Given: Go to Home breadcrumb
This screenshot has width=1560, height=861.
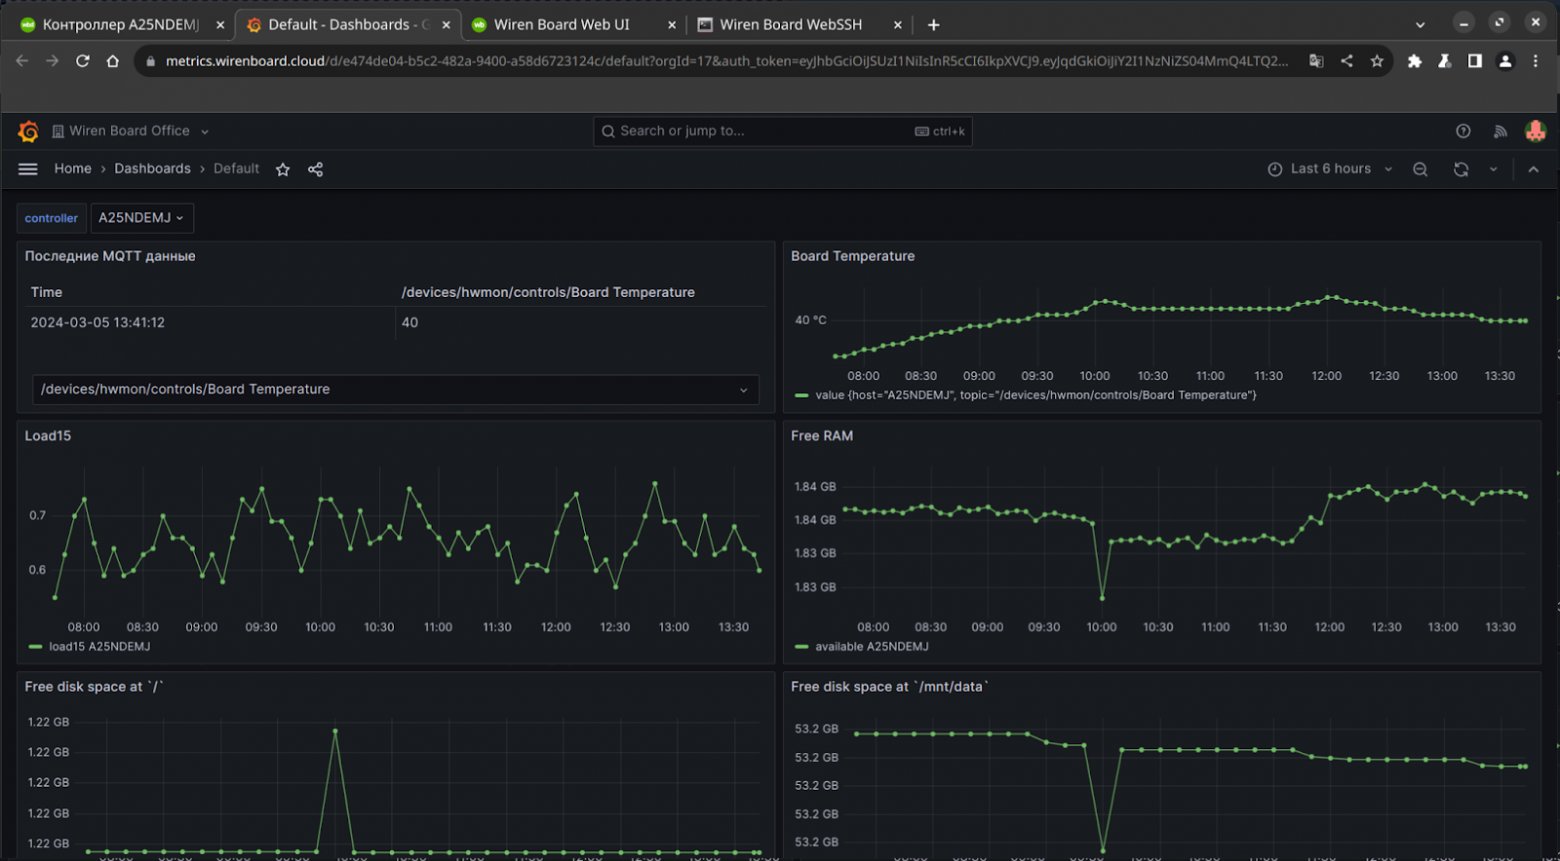Looking at the screenshot, I should (73, 169).
